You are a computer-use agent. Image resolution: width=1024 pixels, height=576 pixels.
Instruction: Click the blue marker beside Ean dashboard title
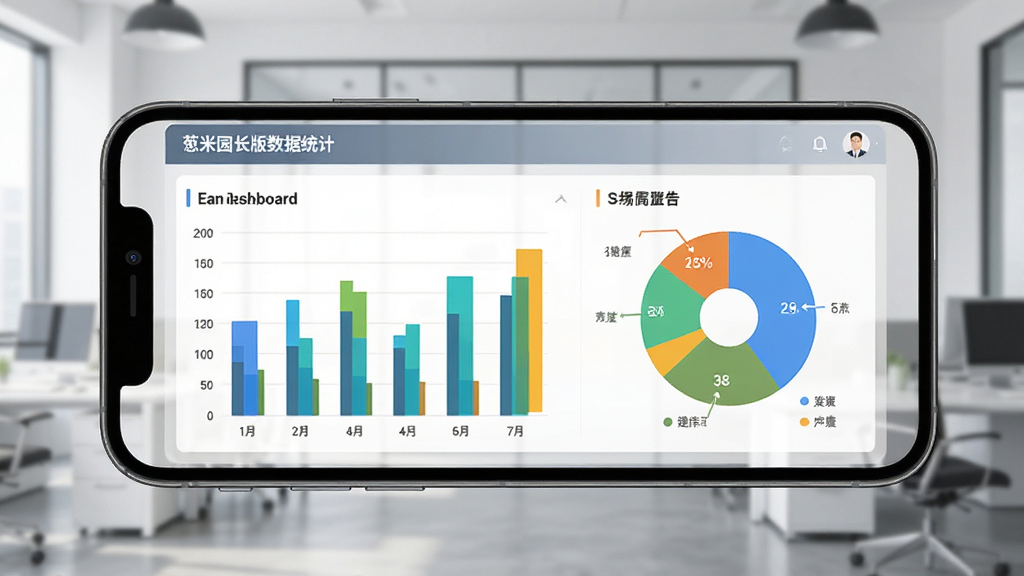click(188, 199)
